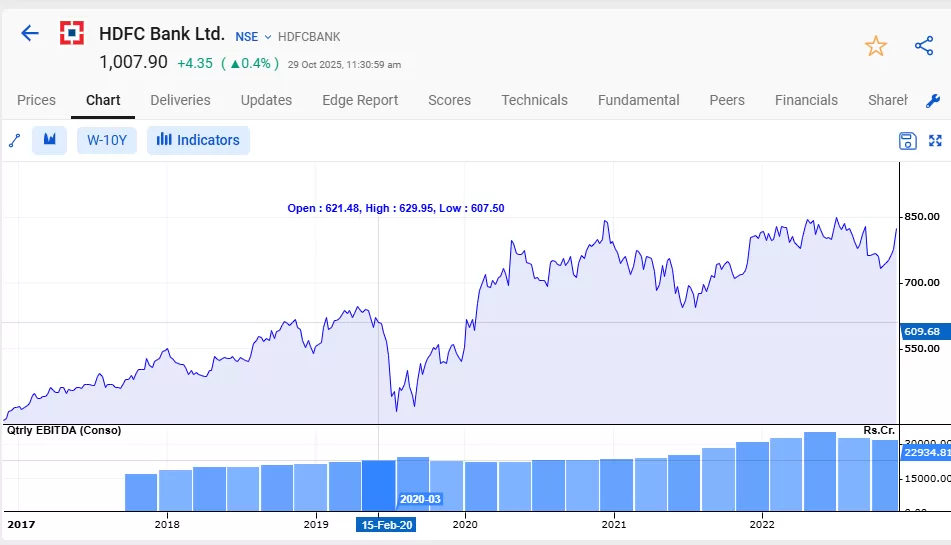The height and width of the screenshot is (545, 951).
Task: Open the Fundamental tab
Action: coord(639,100)
